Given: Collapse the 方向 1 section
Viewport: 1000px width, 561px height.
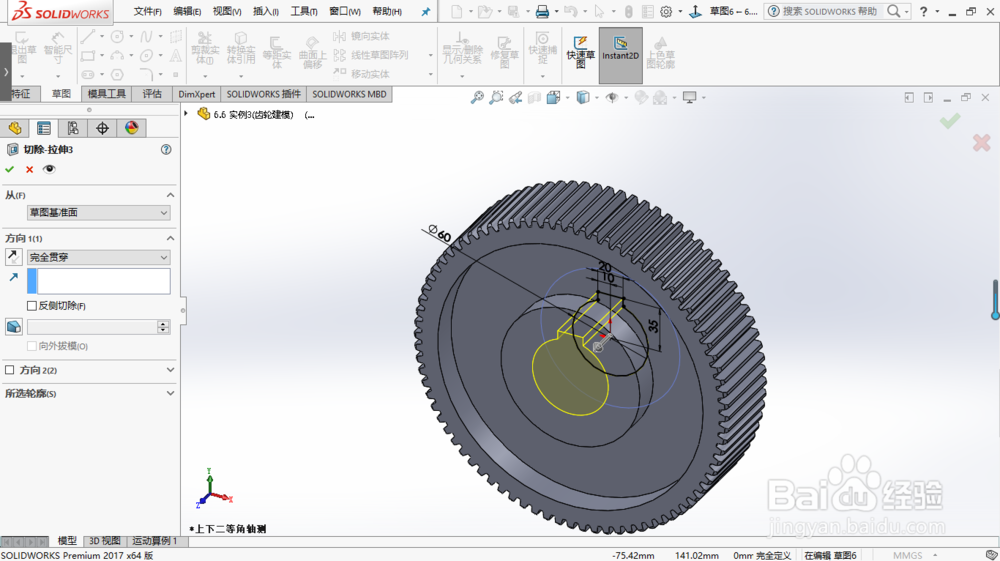Looking at the screenshot, I should 170,238.
